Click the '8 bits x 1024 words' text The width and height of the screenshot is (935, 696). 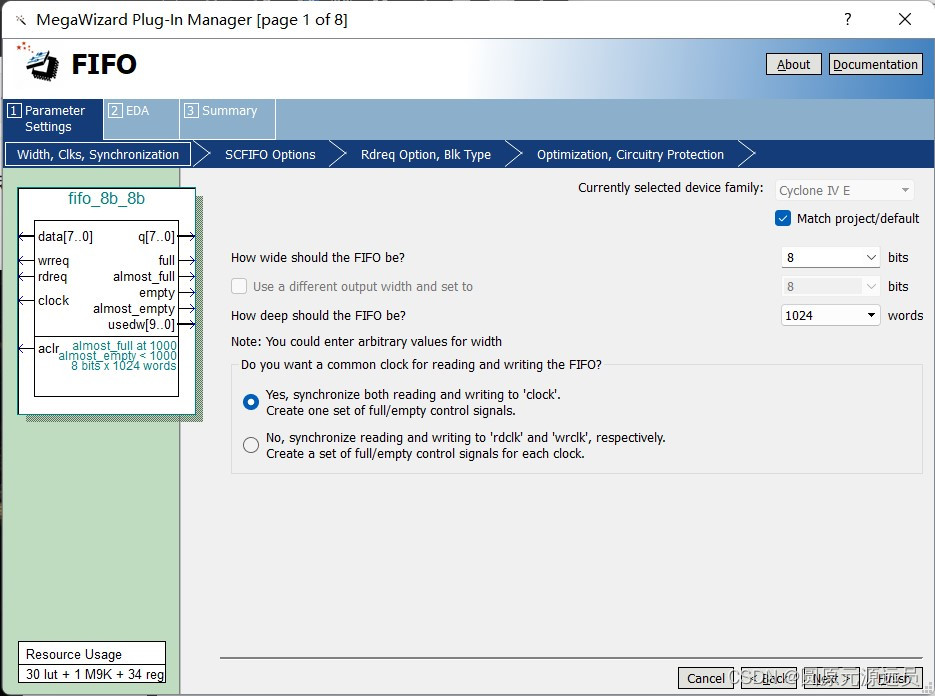coord(123,366)
